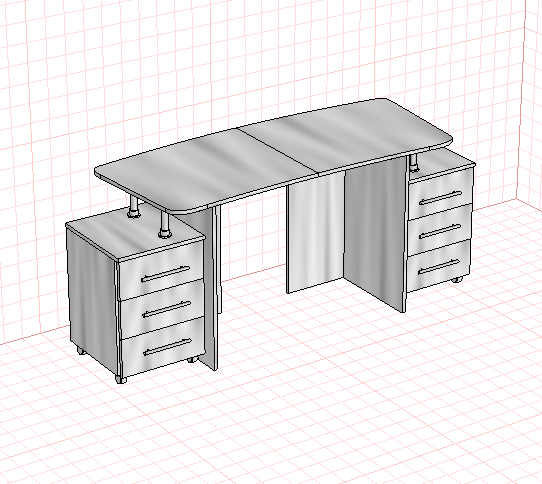The image size is (542, 484).
Task: Click the front cylindrical support on left cabinet
Action: pos(165,225)
